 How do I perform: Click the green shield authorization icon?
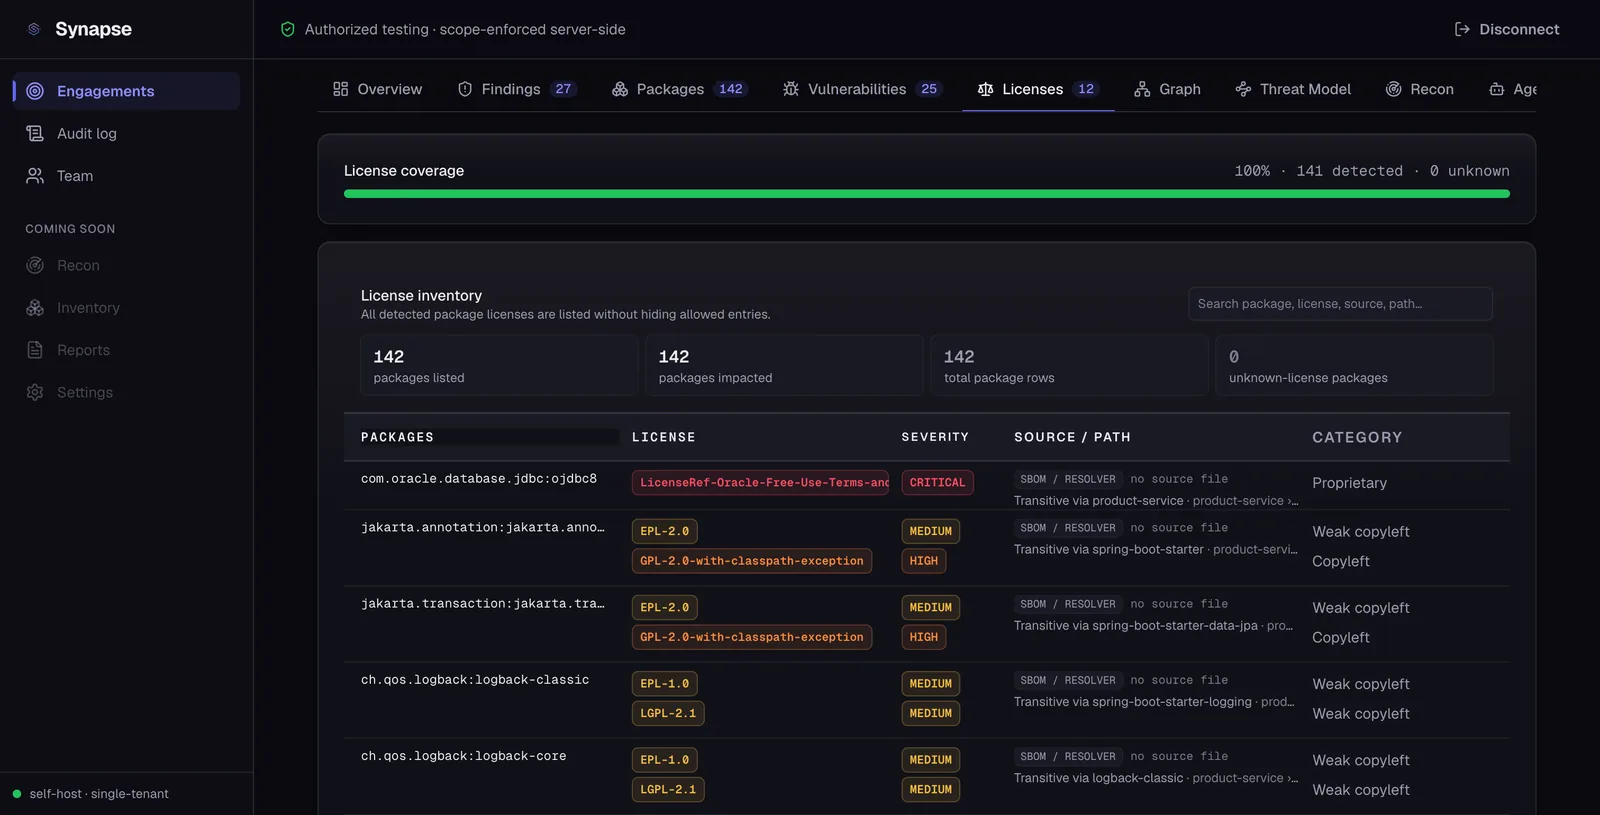click(288, 29)
